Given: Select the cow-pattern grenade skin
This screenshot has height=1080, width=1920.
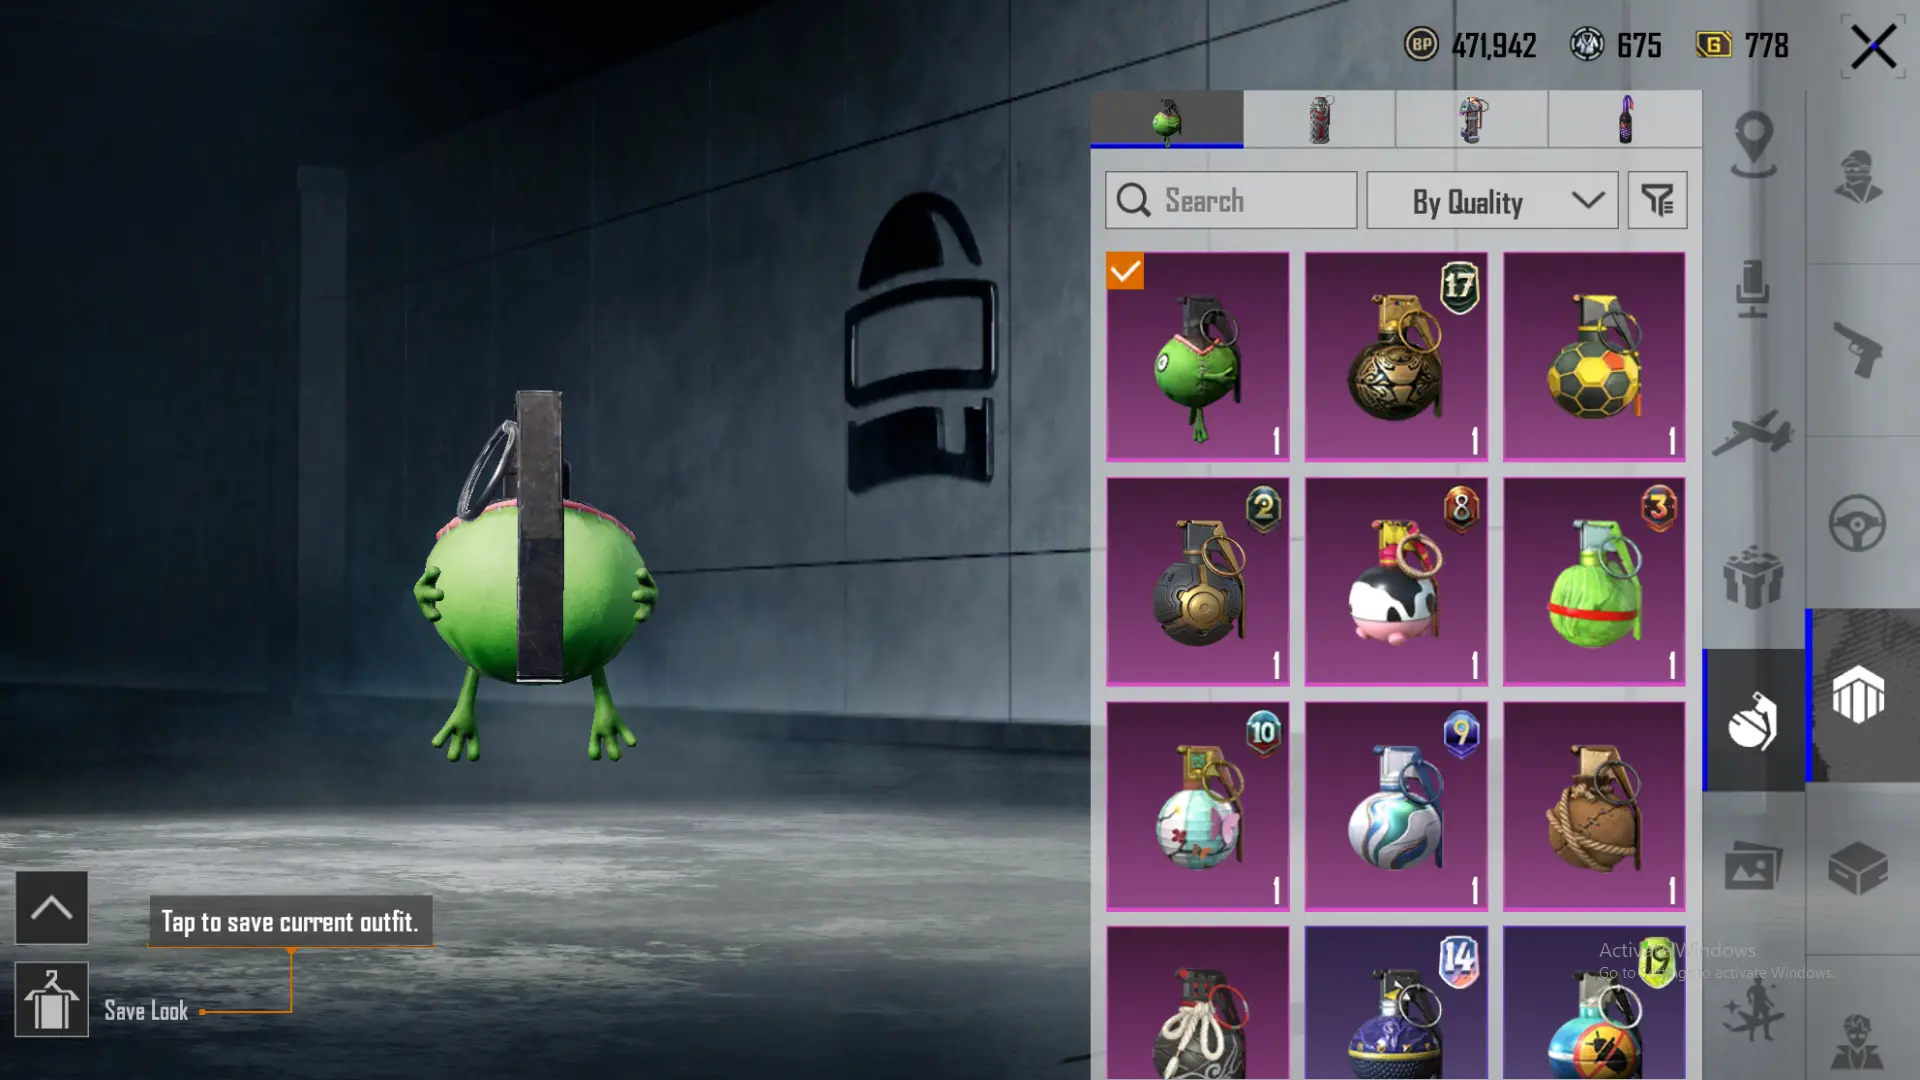Looking at the screenshot, I should point(1395,581).
